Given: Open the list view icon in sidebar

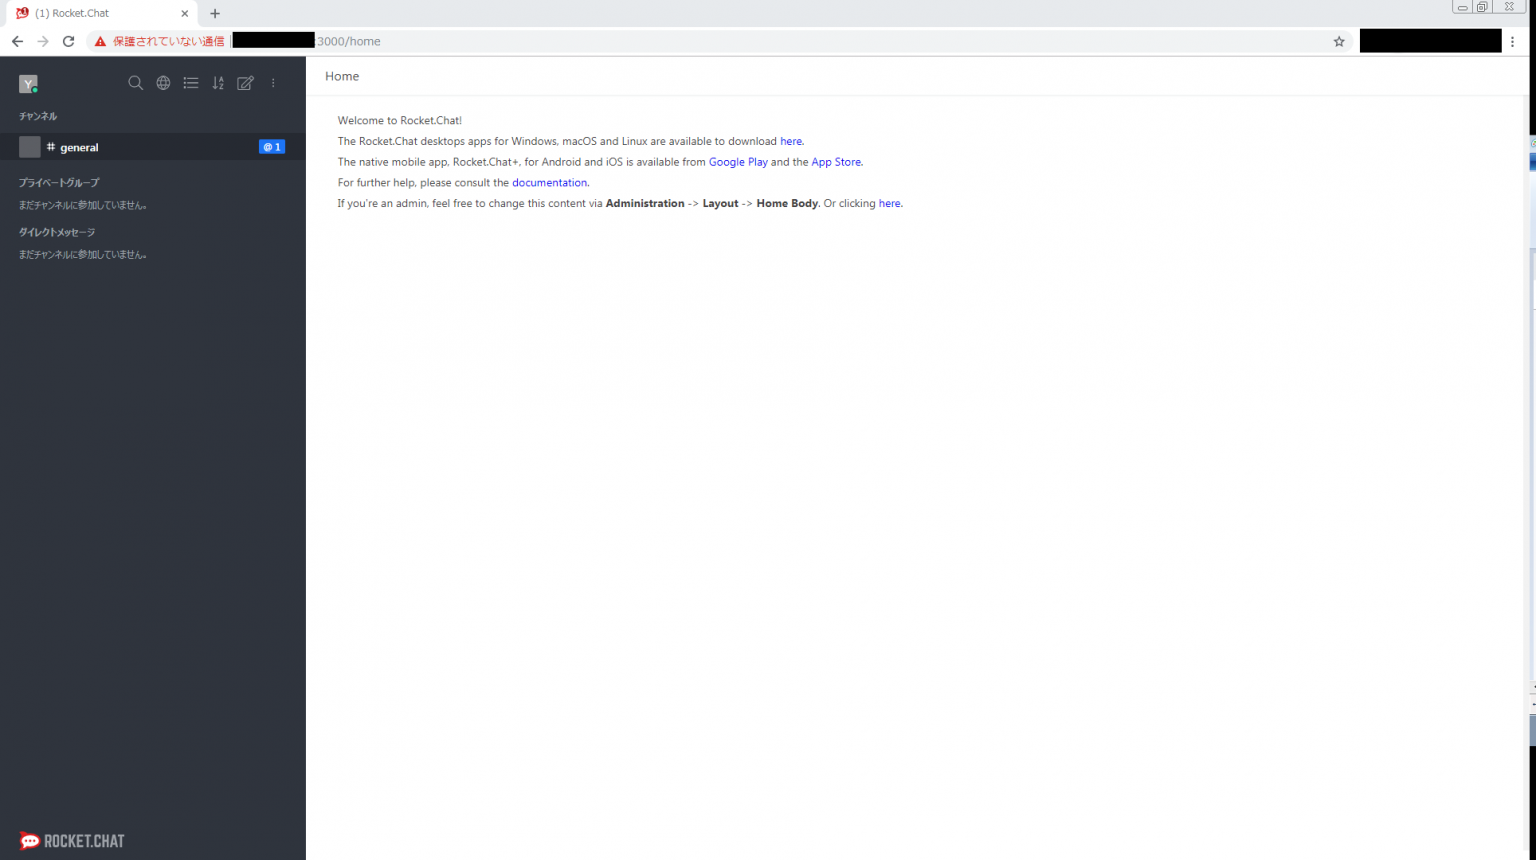Looking at the screenshot, I should [x=191, y=83].
